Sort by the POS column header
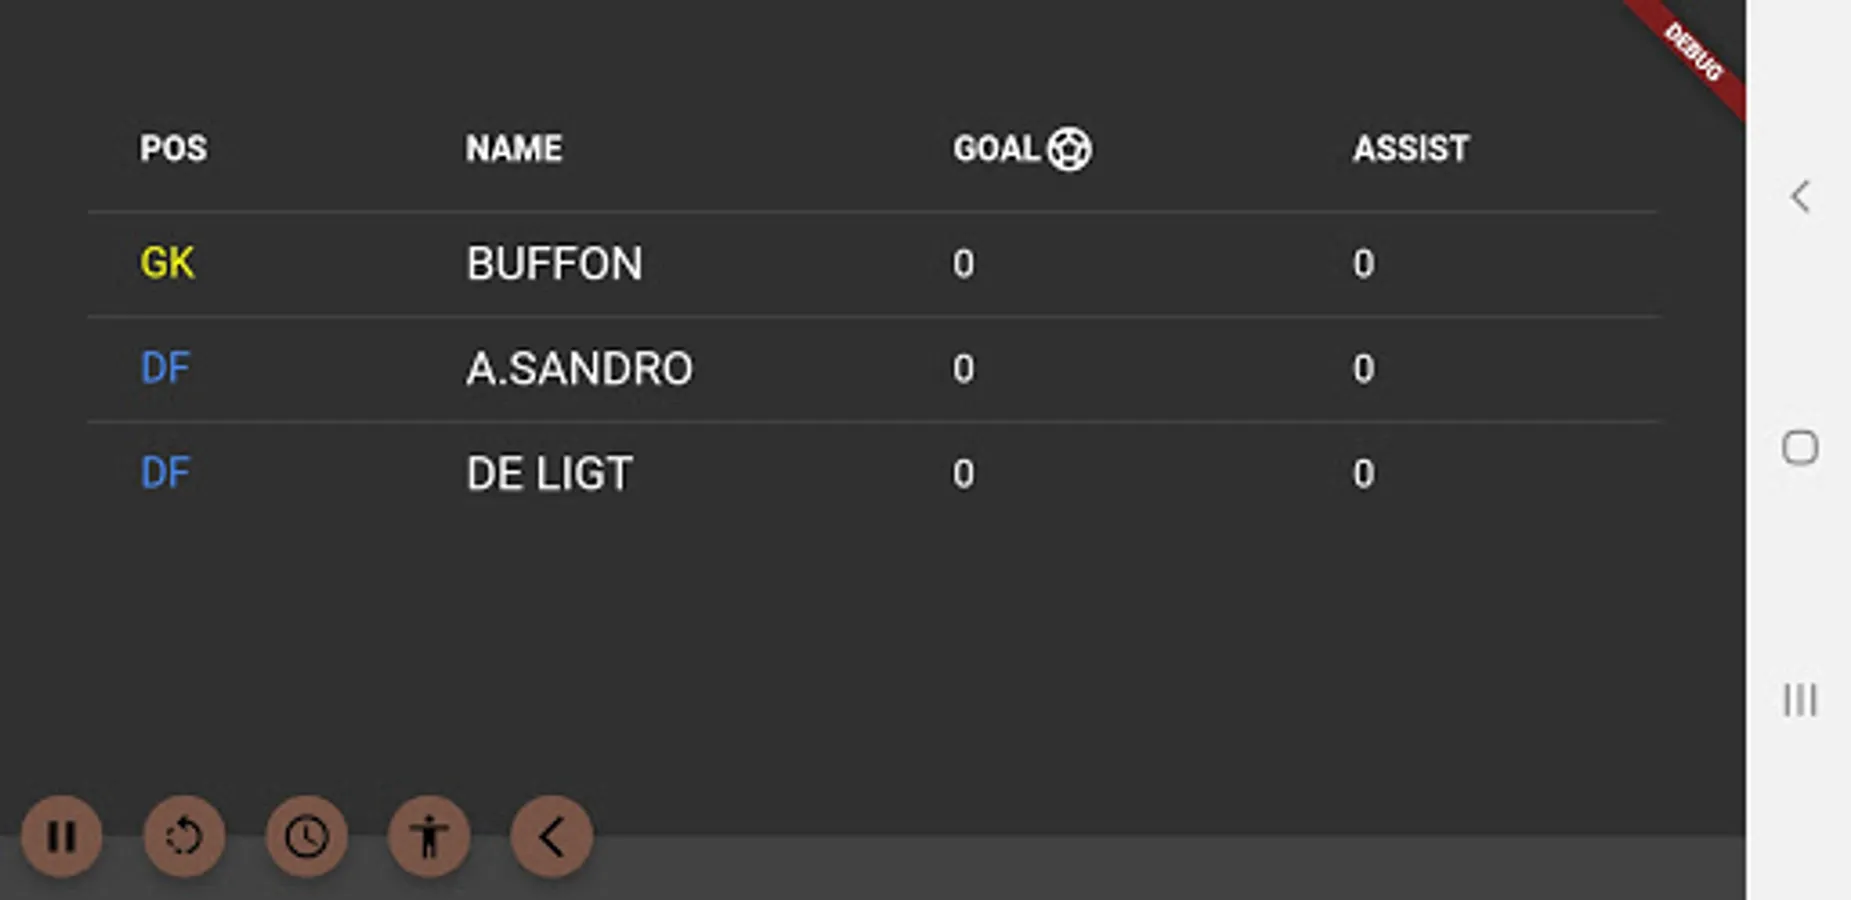The image size is (1851, 900). [173, 149]
